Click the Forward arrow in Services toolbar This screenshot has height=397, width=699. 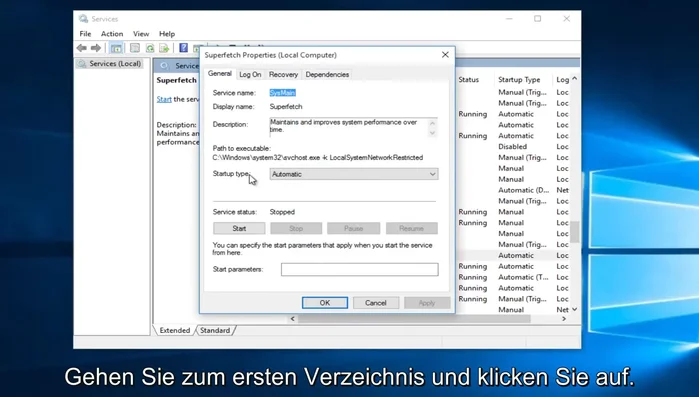[x=96, y=48]
